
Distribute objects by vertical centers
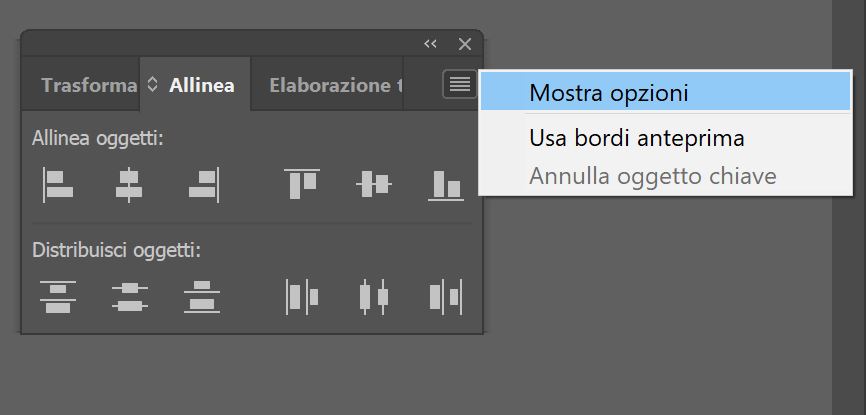coord(130,297)
